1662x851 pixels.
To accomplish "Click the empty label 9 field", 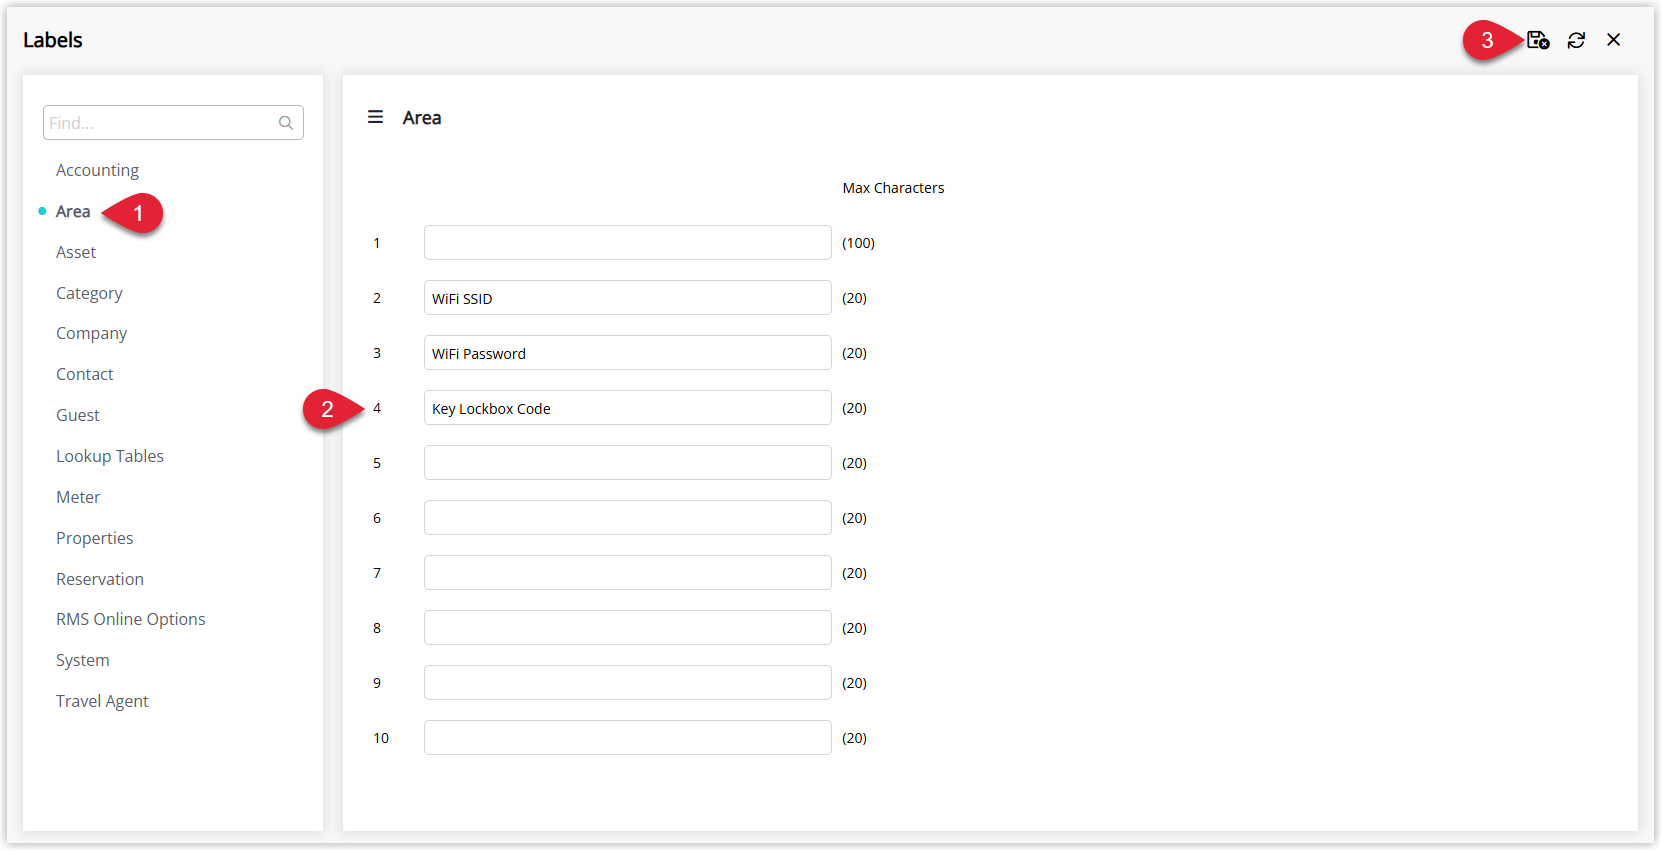I will coord(628,683).
